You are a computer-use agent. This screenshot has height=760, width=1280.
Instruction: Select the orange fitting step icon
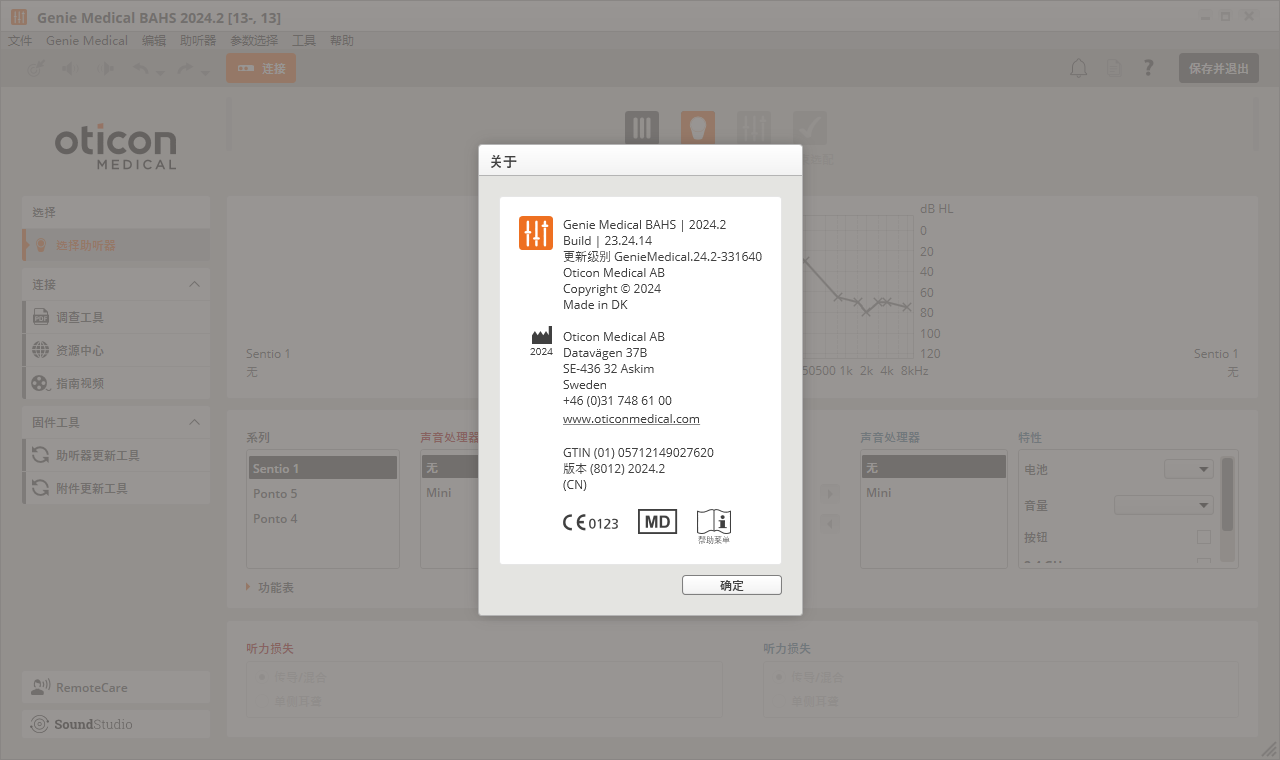coord(698,128)
